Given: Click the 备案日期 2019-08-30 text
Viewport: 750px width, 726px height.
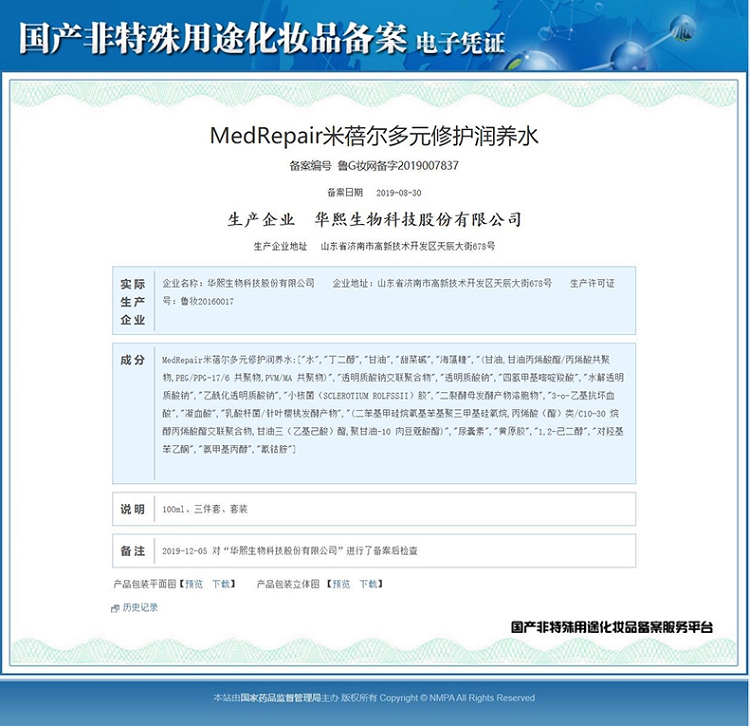Looking at the screenshot, I should click(374, 192).
